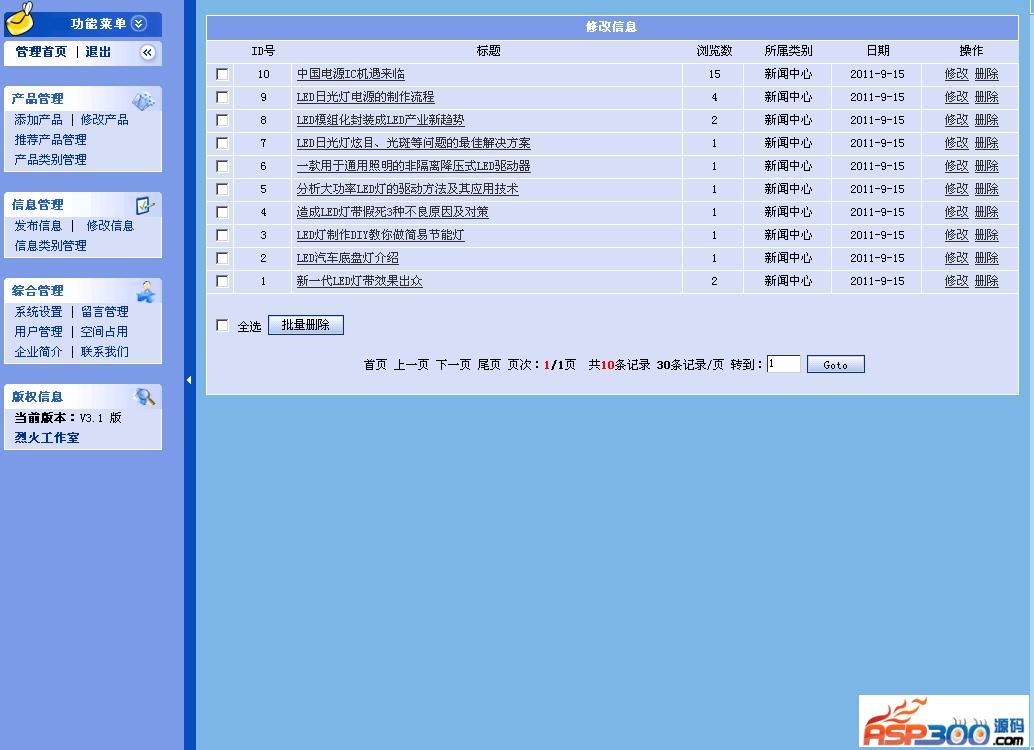Open 管理首页 in the sidebar
This screenshot has height=750, width=1034.
41,52
